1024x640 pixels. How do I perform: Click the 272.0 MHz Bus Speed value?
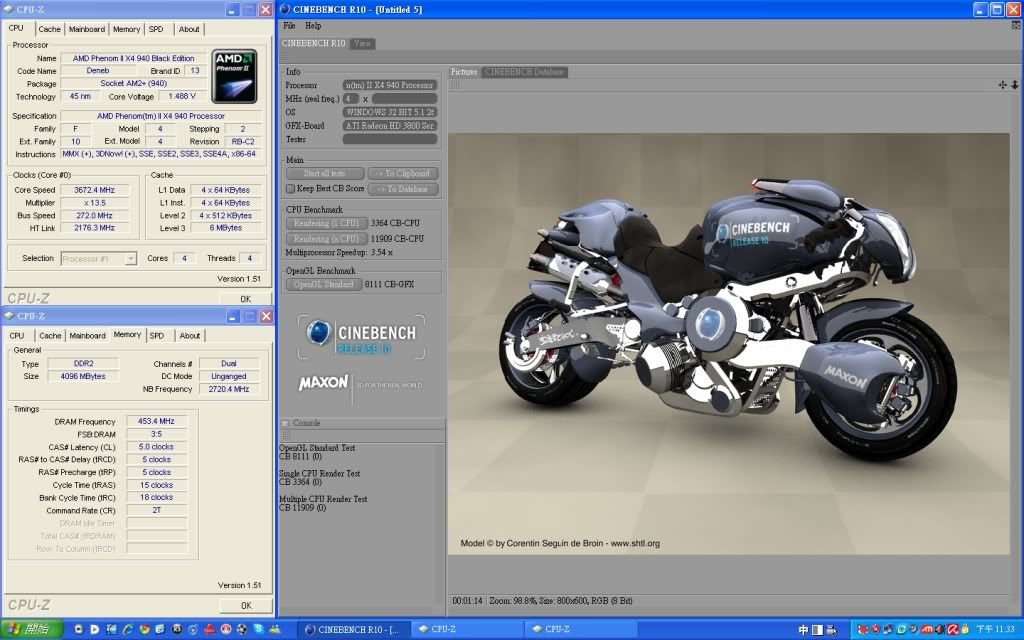94,216
